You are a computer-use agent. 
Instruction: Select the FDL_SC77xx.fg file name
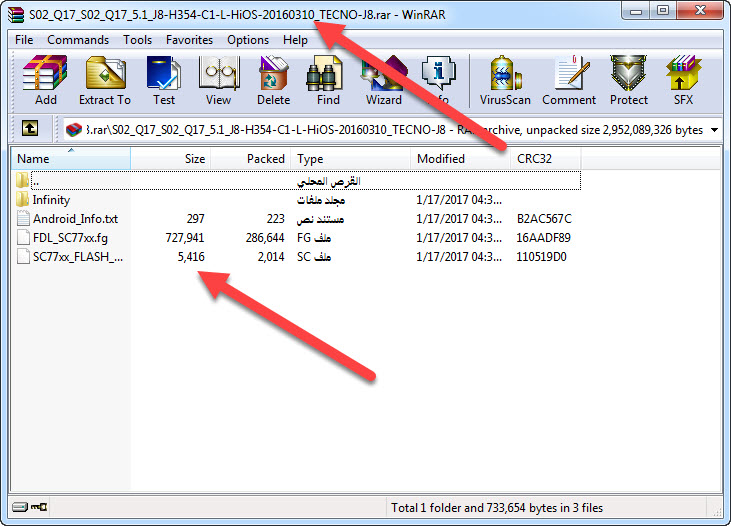coord(70,238)
